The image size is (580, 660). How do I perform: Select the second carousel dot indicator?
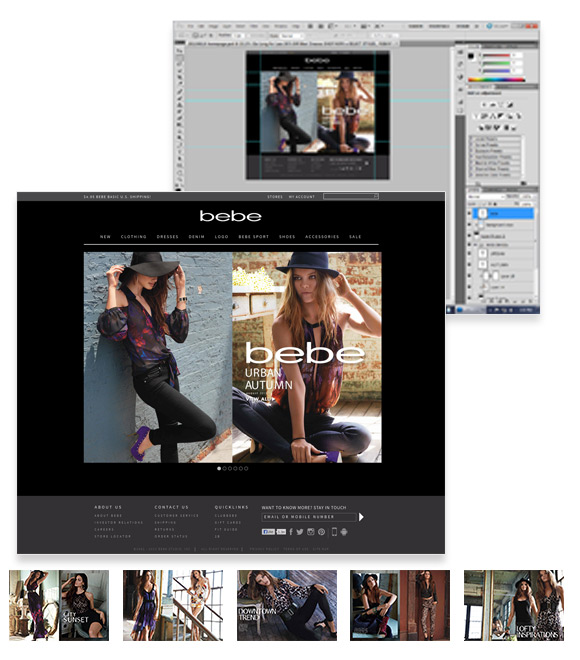click(x=224, y=468)
